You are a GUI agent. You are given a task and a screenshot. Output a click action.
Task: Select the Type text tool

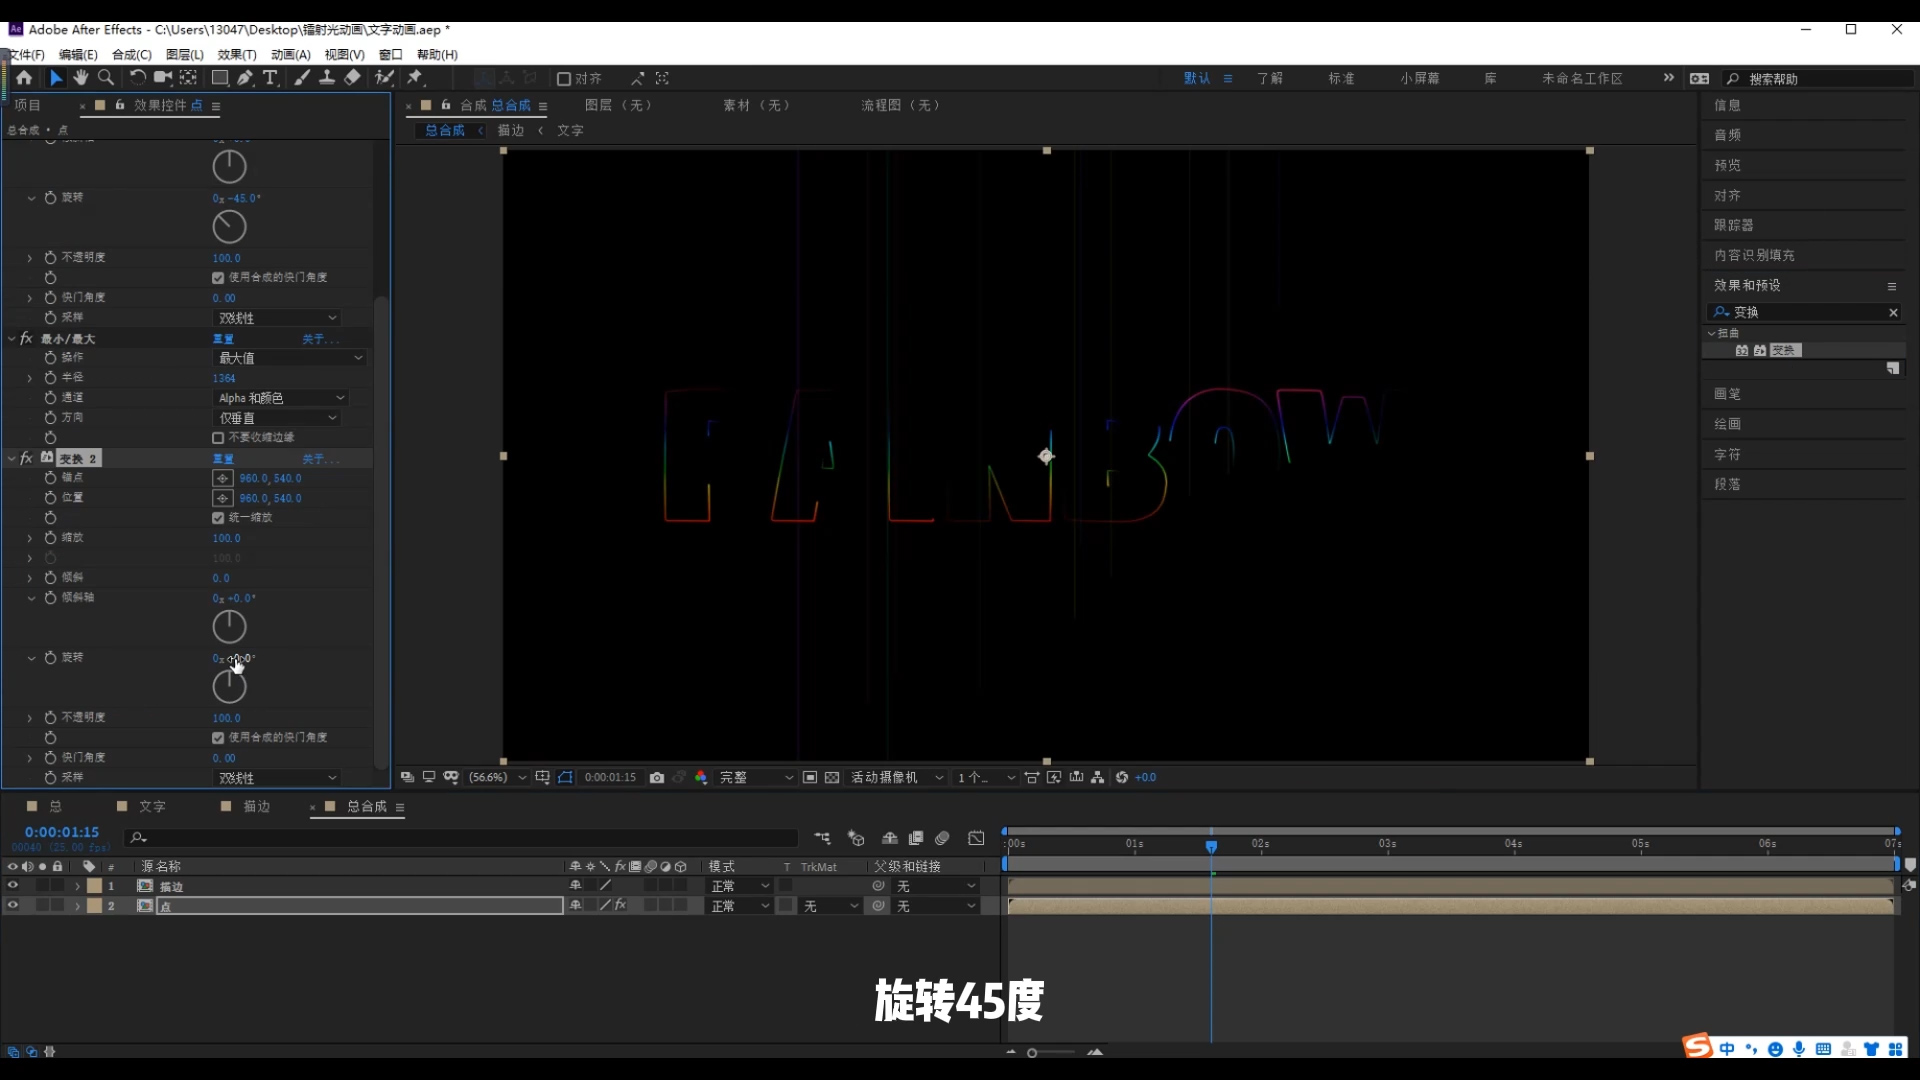coord(270,78)
